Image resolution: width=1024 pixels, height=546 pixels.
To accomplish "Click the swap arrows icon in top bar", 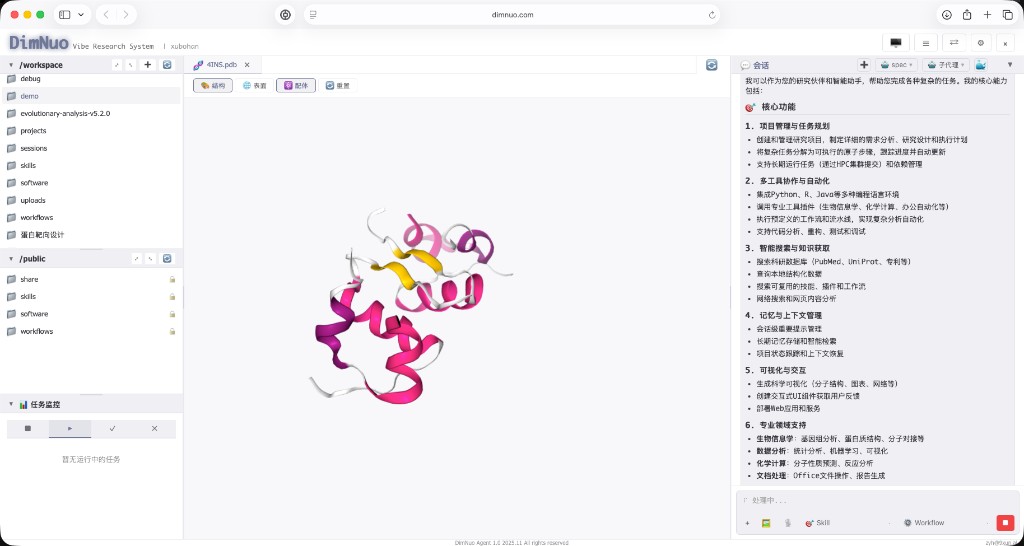I will [x=953, y=42].
